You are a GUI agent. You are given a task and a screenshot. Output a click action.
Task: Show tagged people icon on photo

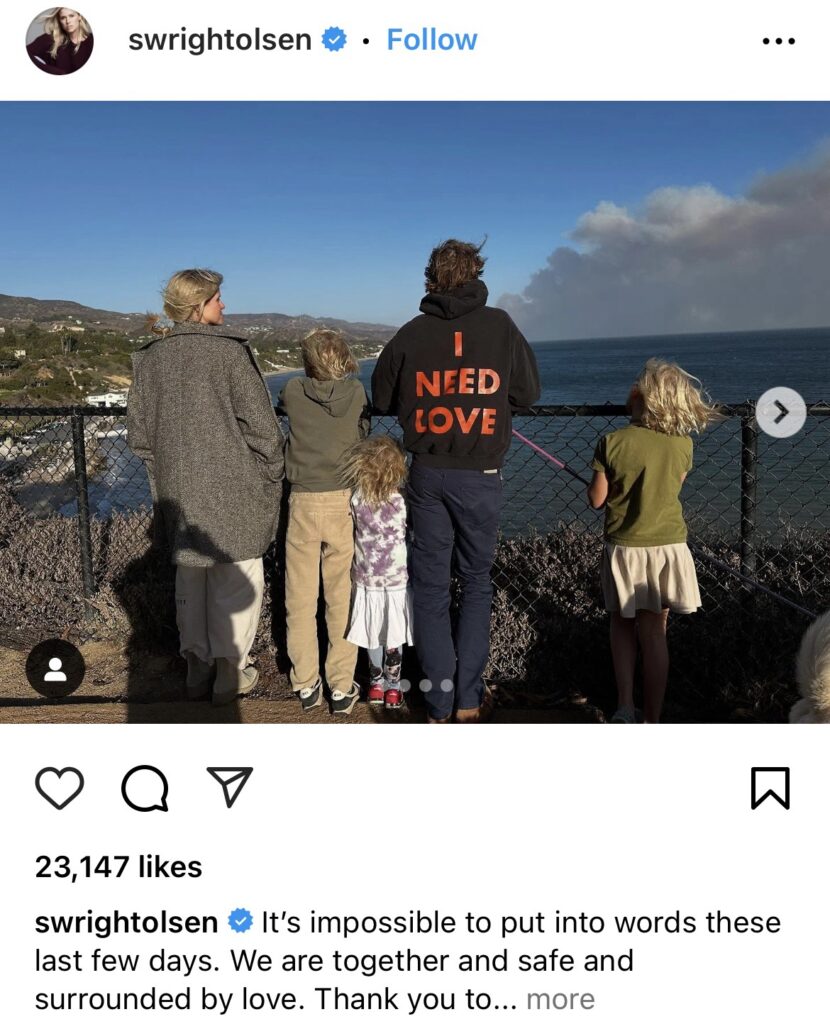tap(55, 669)
